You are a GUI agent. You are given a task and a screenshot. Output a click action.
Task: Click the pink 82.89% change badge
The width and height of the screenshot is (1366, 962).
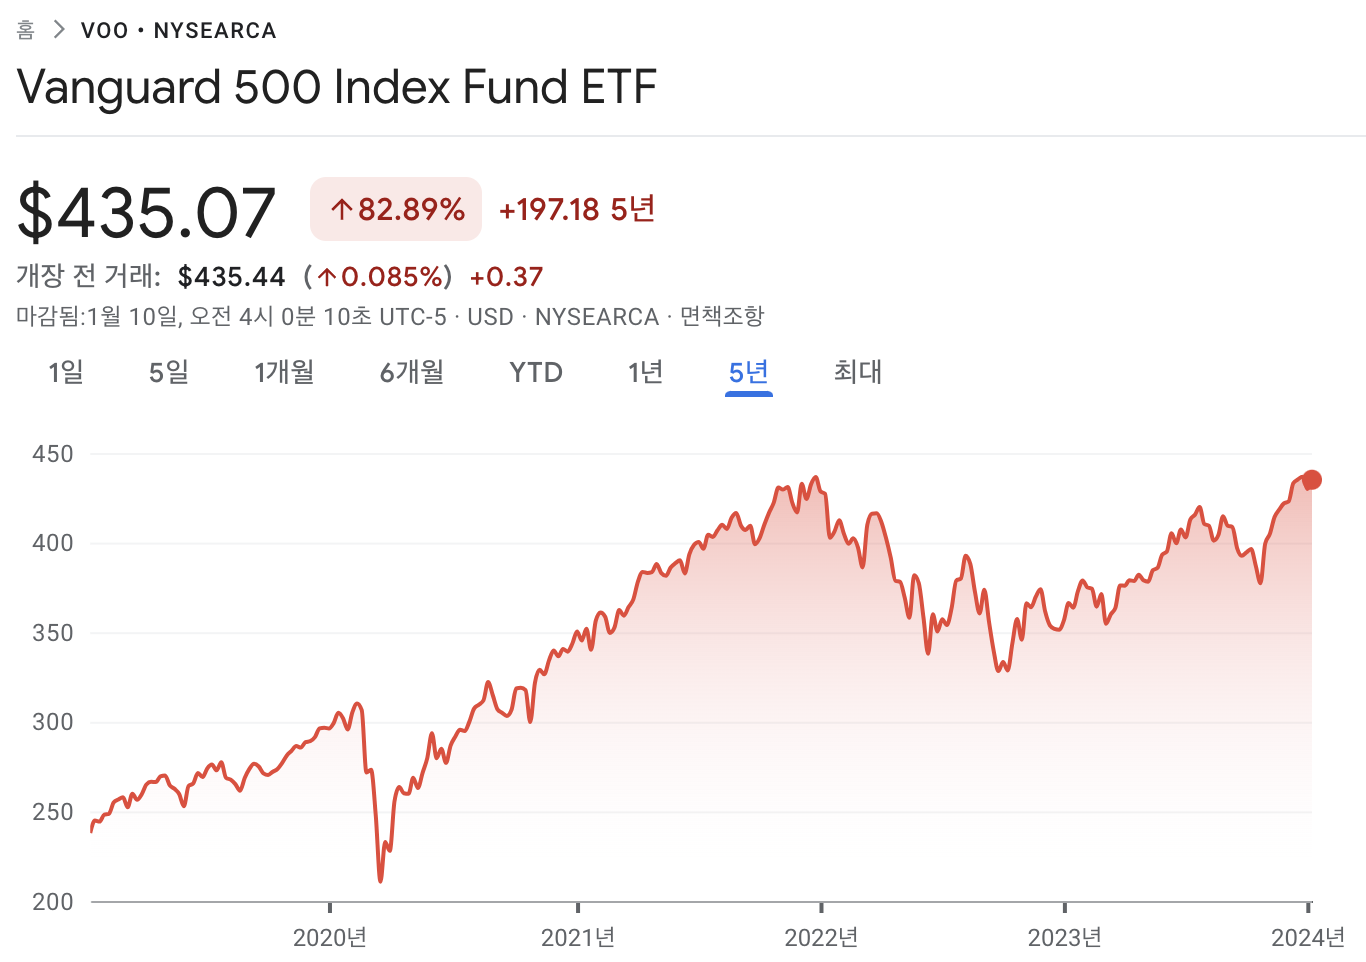[395, 209]
